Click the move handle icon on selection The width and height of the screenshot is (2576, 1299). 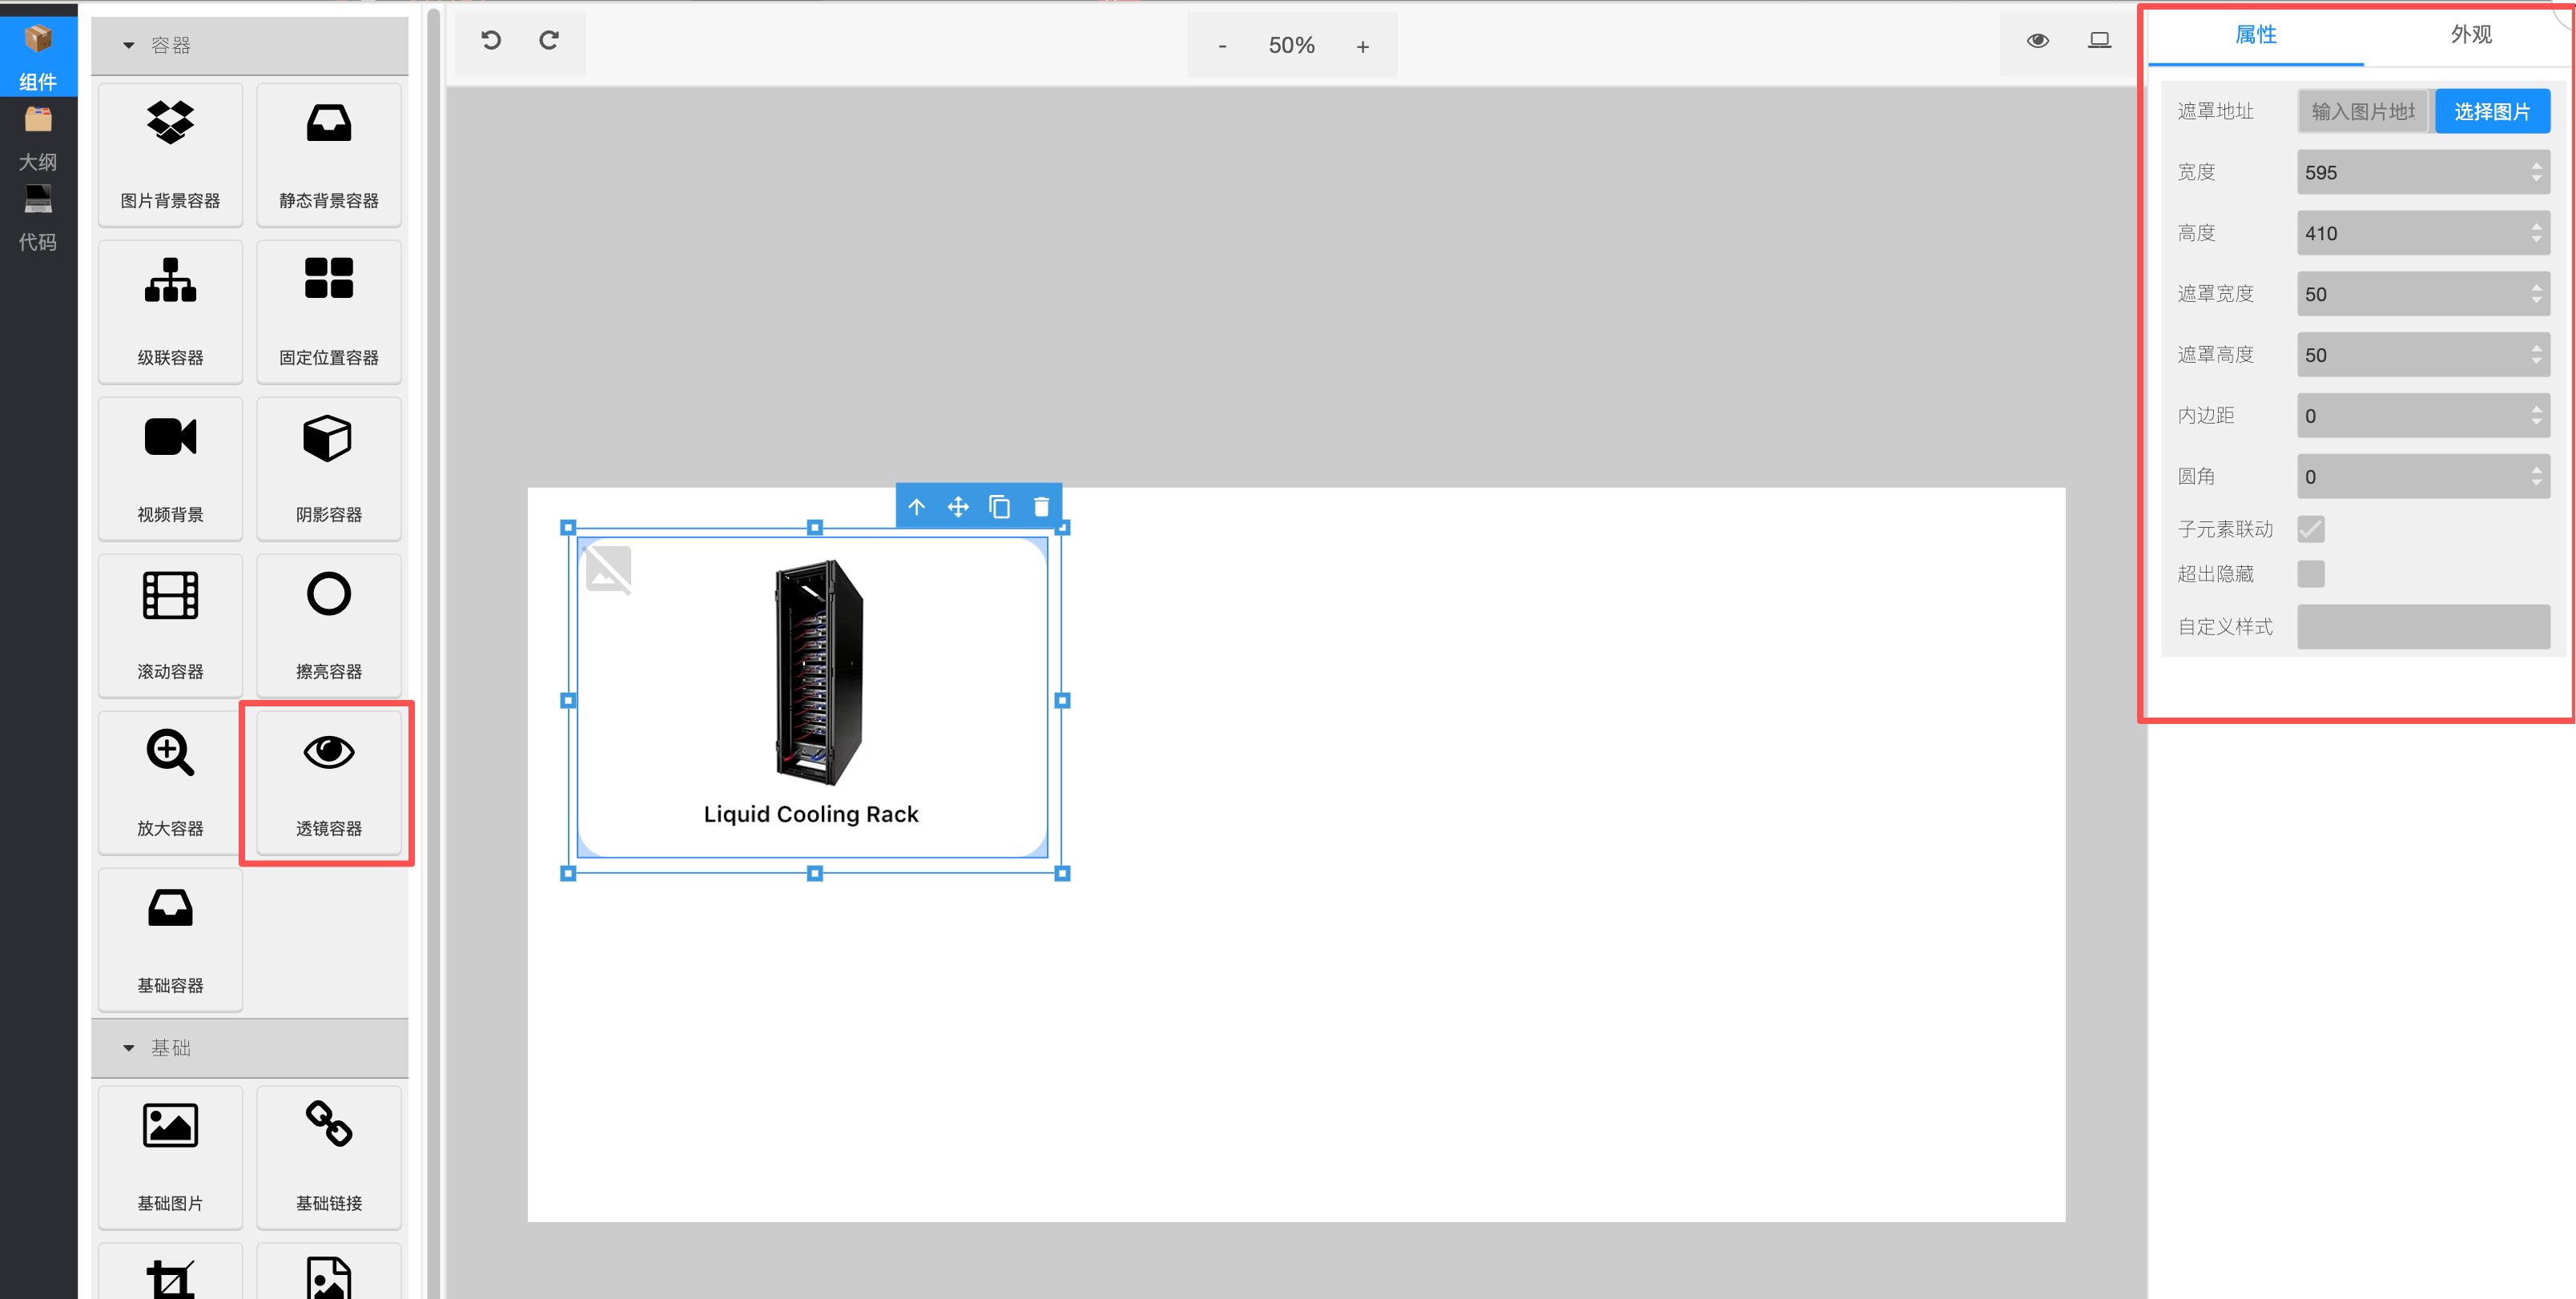click(x=958, y=507)
